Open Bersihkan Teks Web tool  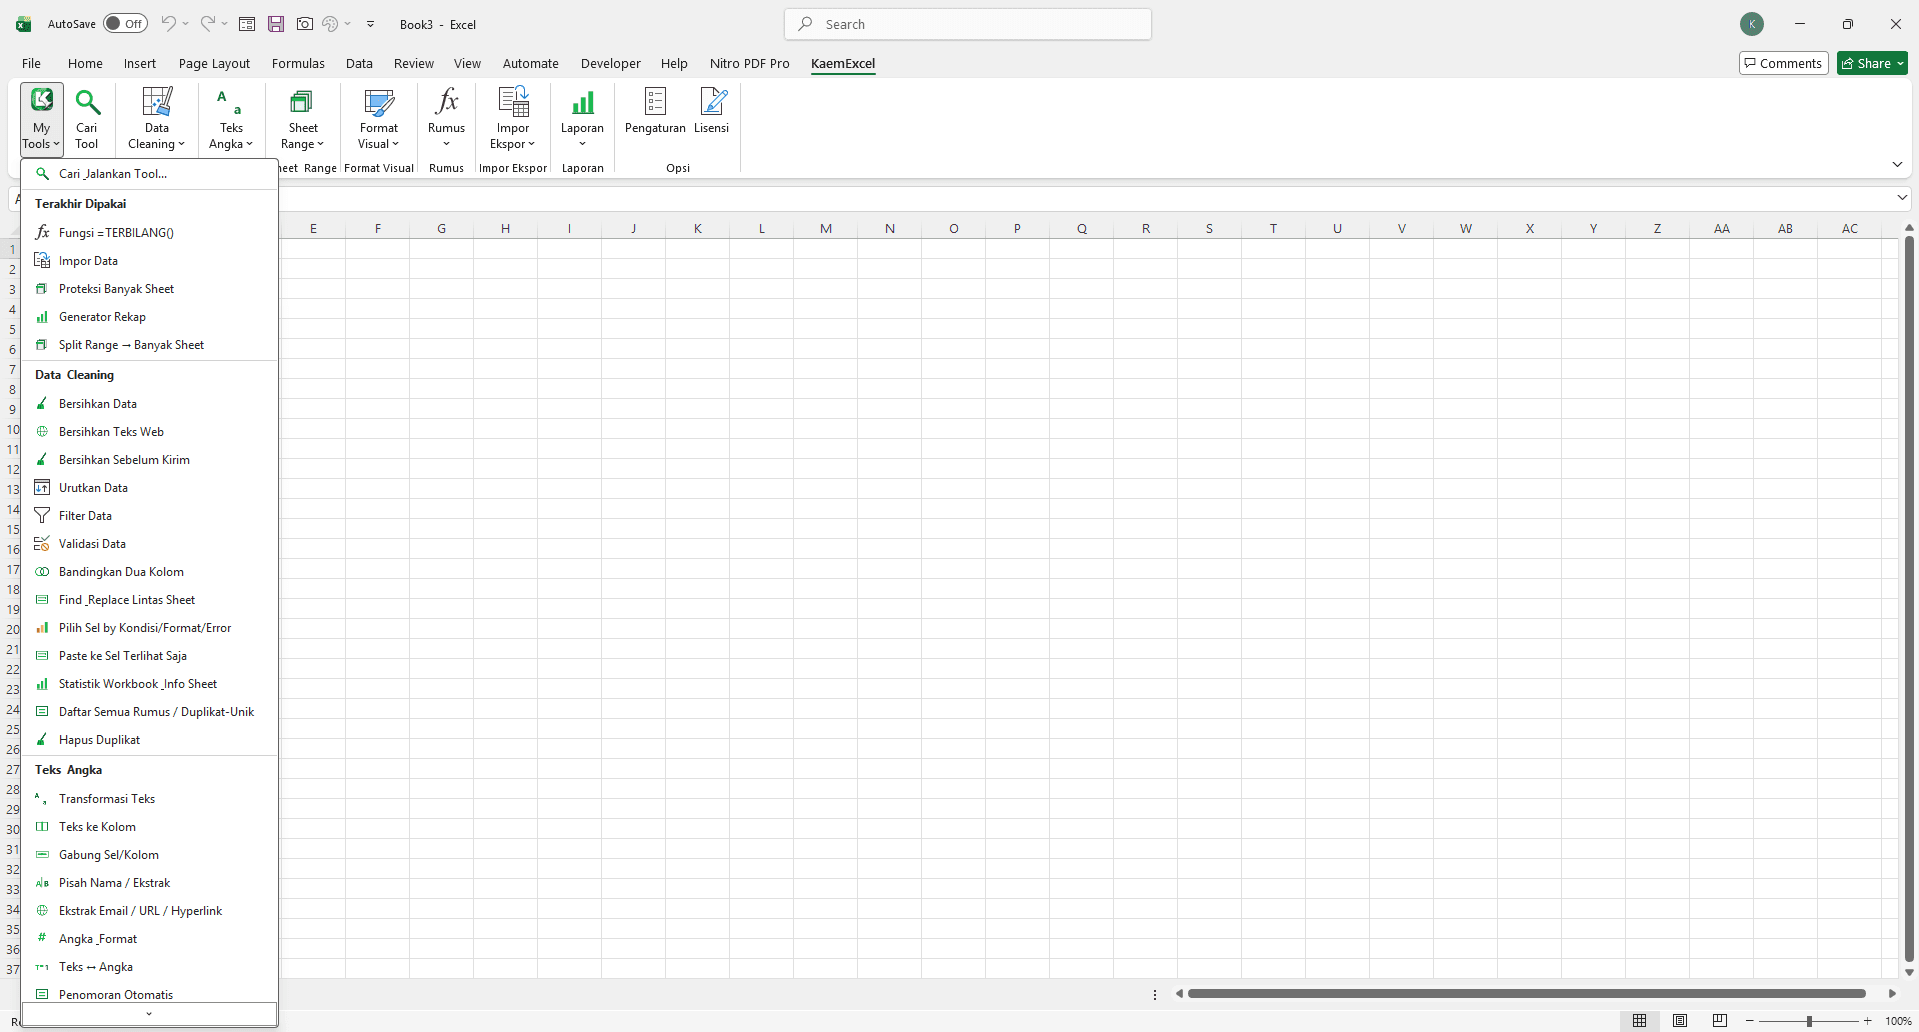(149, 432)
